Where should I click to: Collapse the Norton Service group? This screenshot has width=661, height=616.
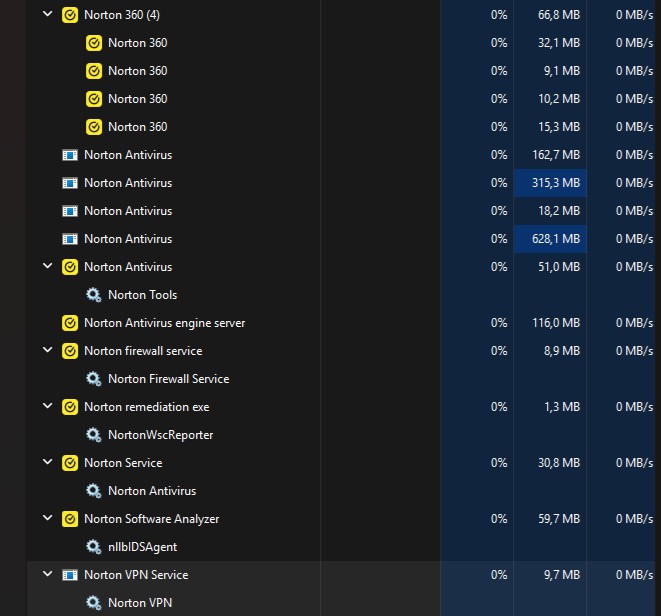pyautogui.click(x=48, y=462)
